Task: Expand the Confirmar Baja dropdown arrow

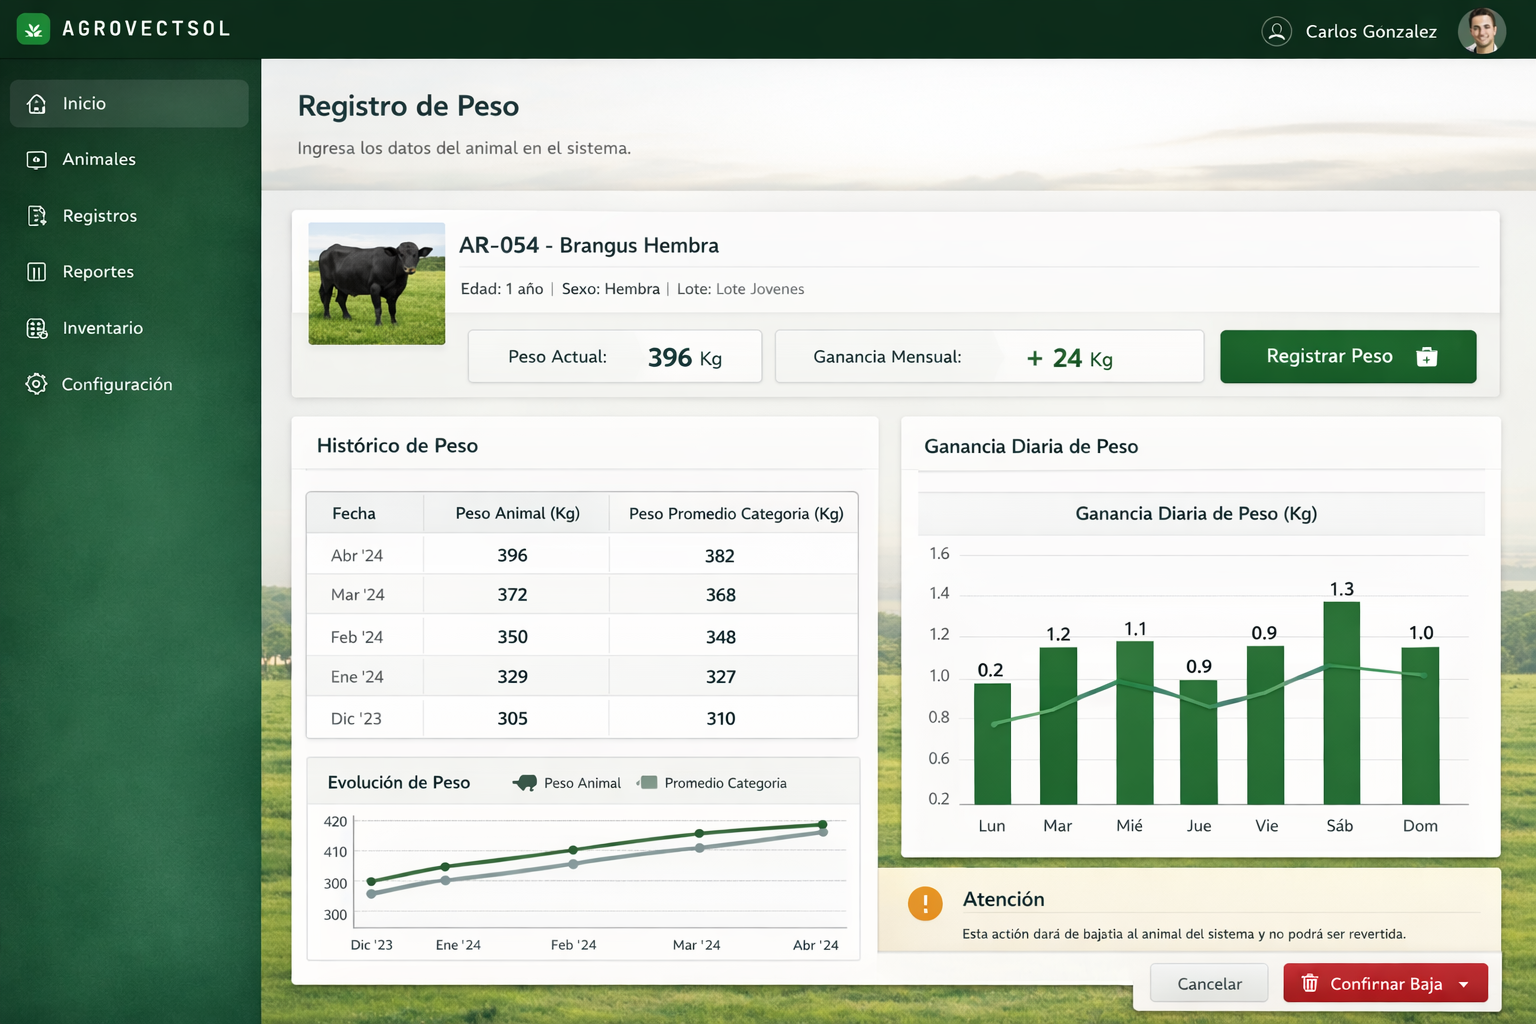Action: tap(1464, 985)
